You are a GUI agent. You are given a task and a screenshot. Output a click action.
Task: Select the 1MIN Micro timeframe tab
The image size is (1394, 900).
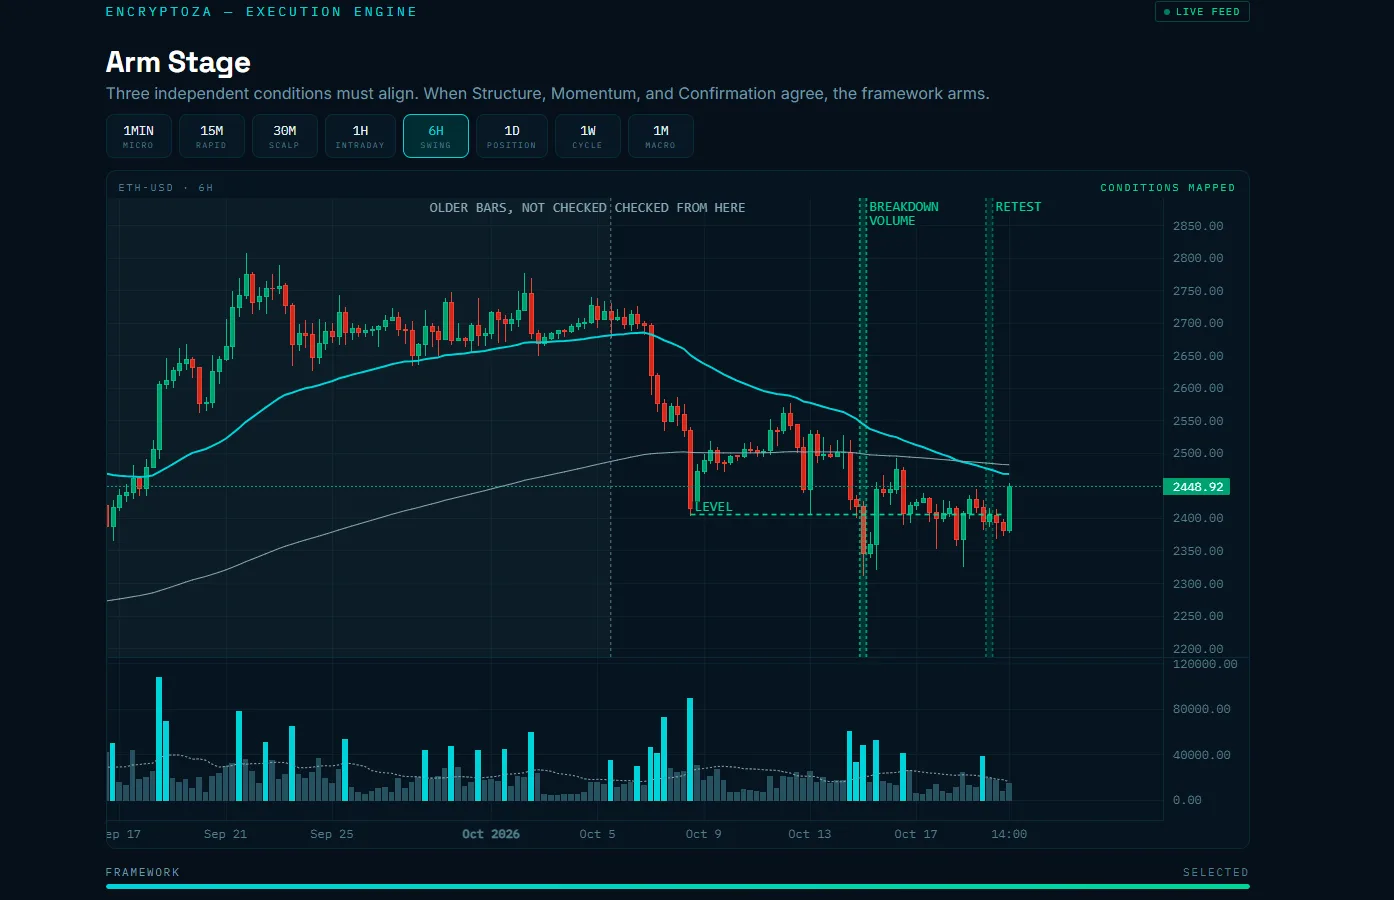139,136
